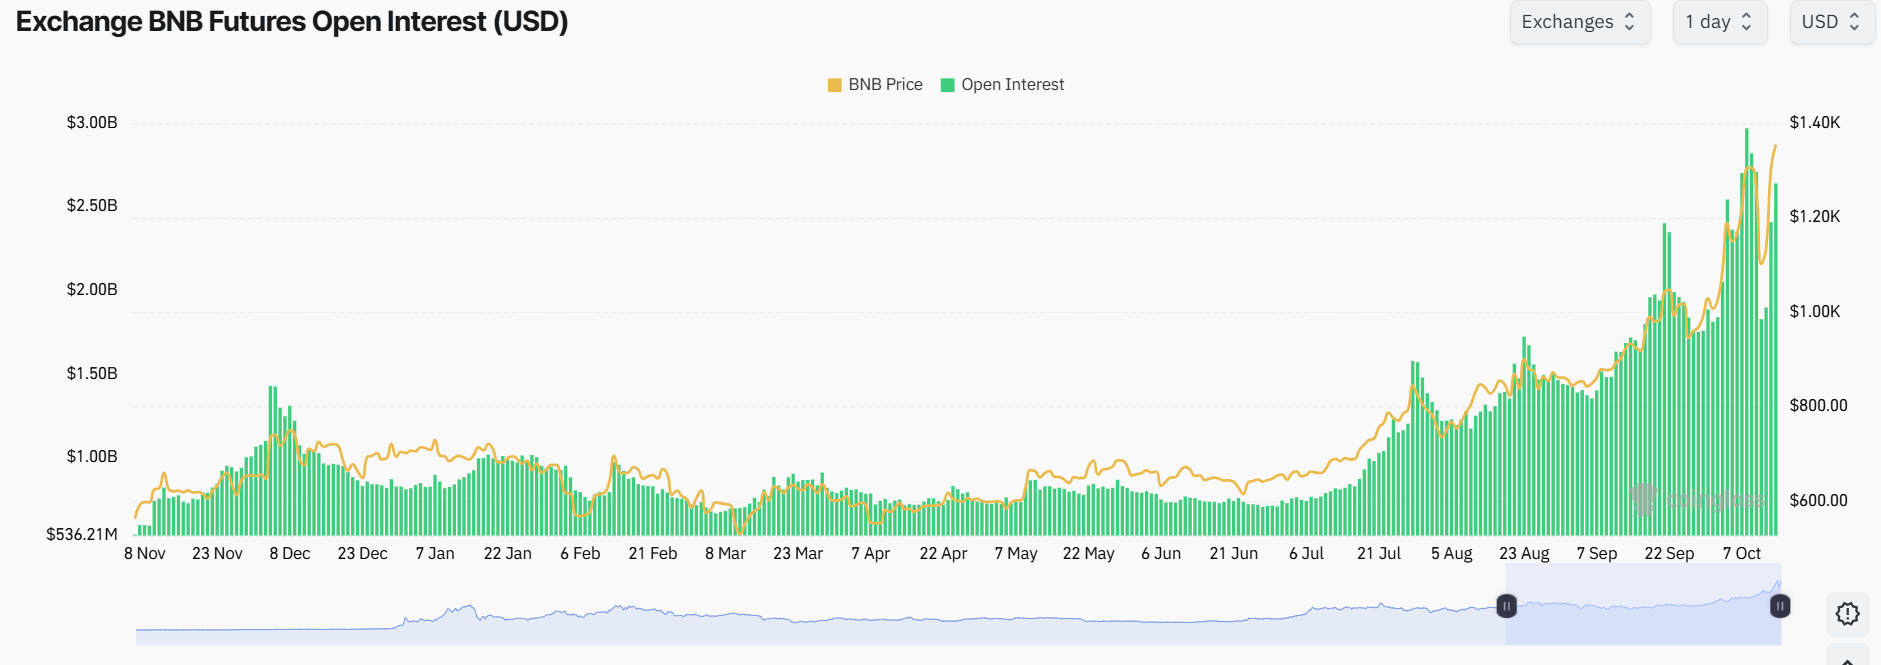Click the yellow BNB Price legend swatch
Viewport: 1881px width, 665px height.
tap(834, 85)
